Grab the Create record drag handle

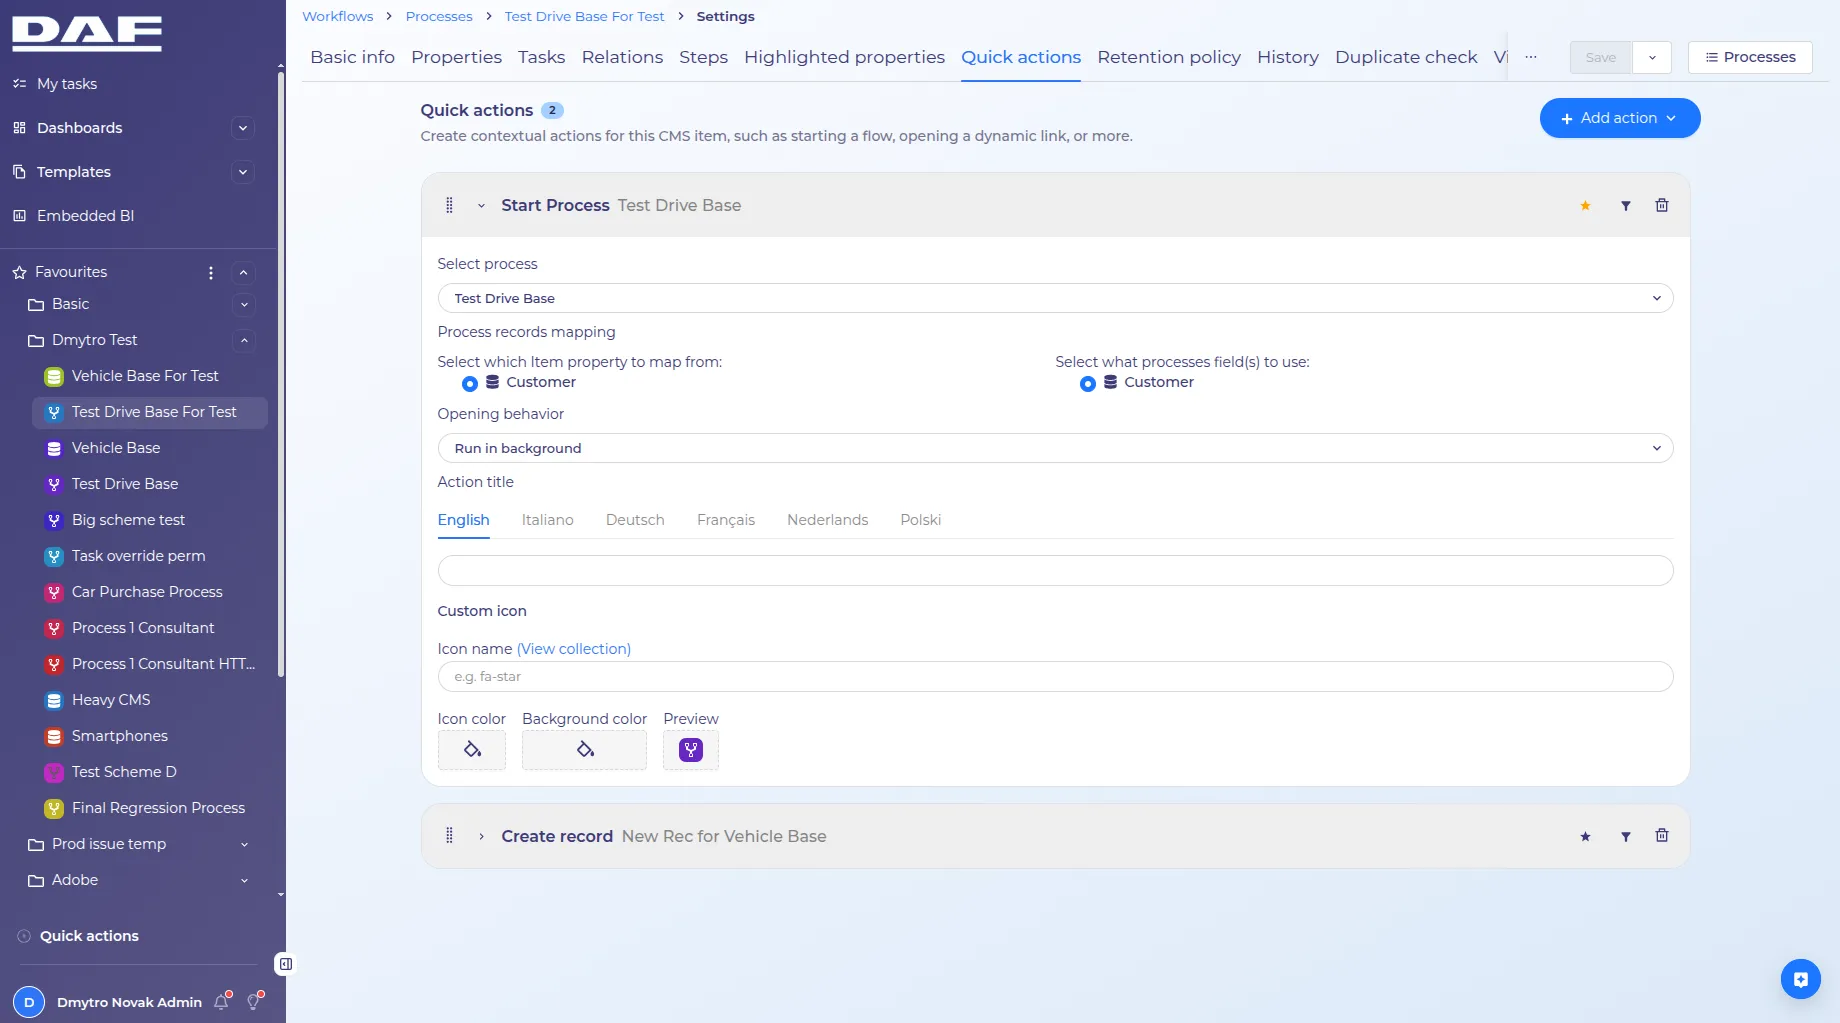point(449,836)
